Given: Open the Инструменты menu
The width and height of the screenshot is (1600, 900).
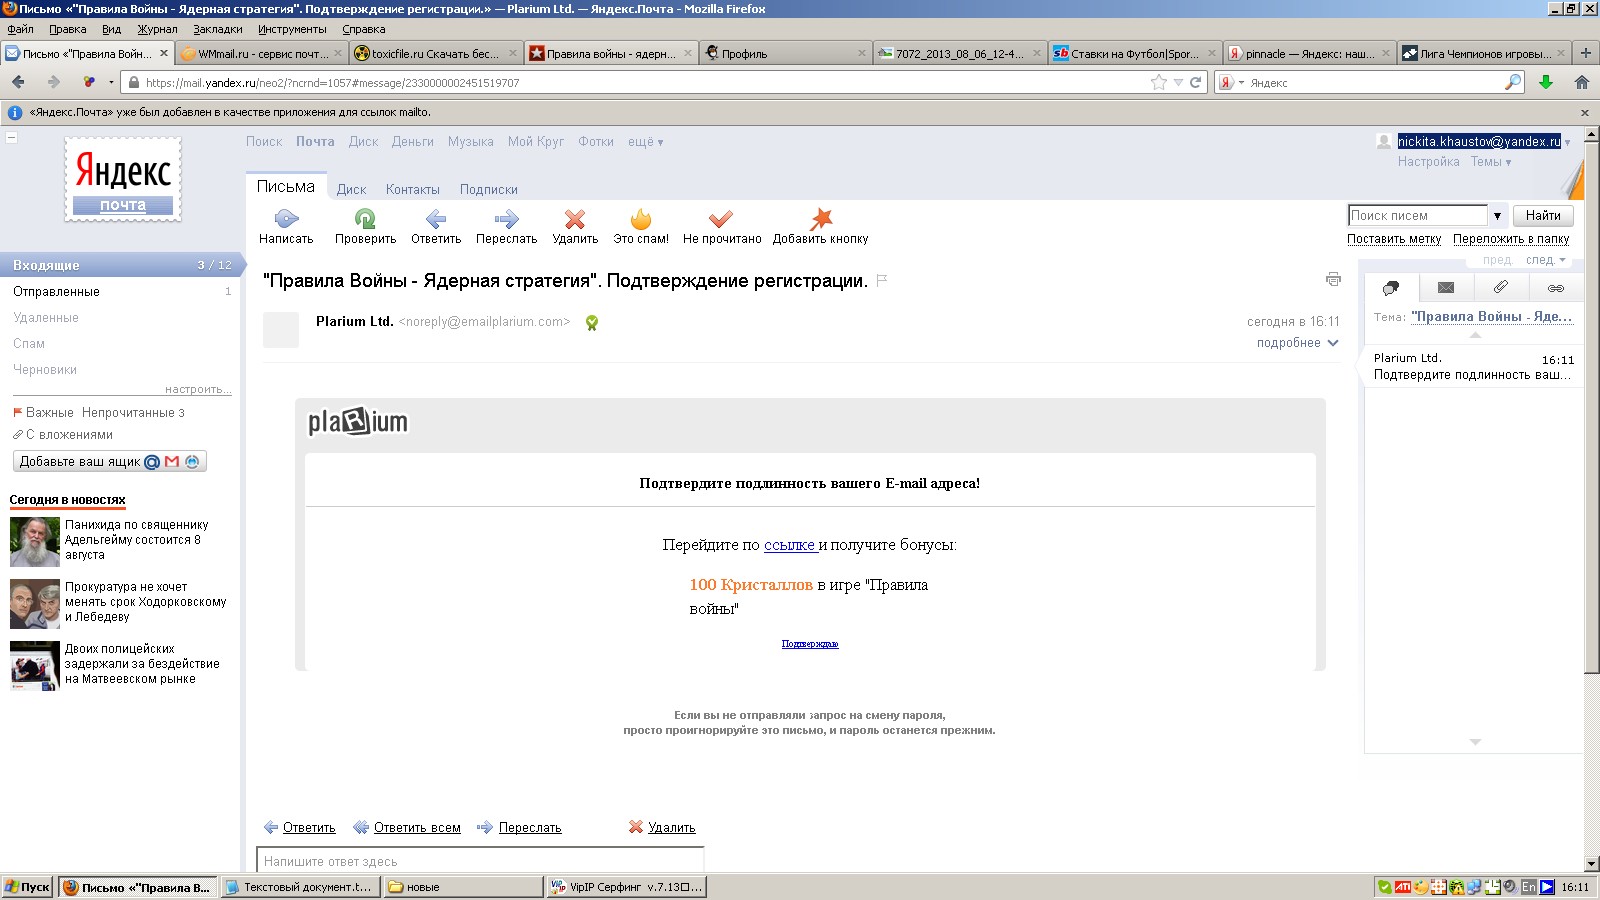Looking at the screenshot, I should click(x=292, y=29).
